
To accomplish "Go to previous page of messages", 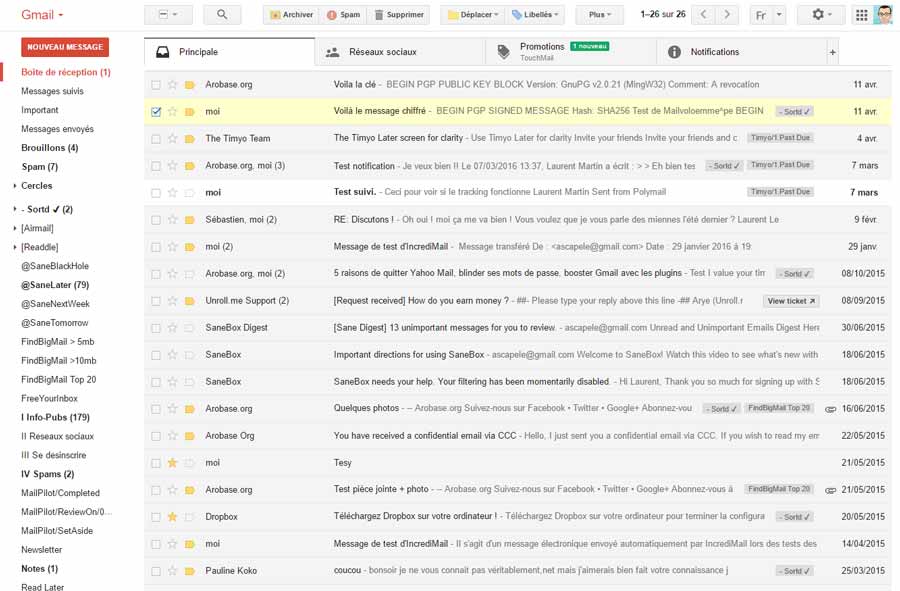I will tap(704, 15).
